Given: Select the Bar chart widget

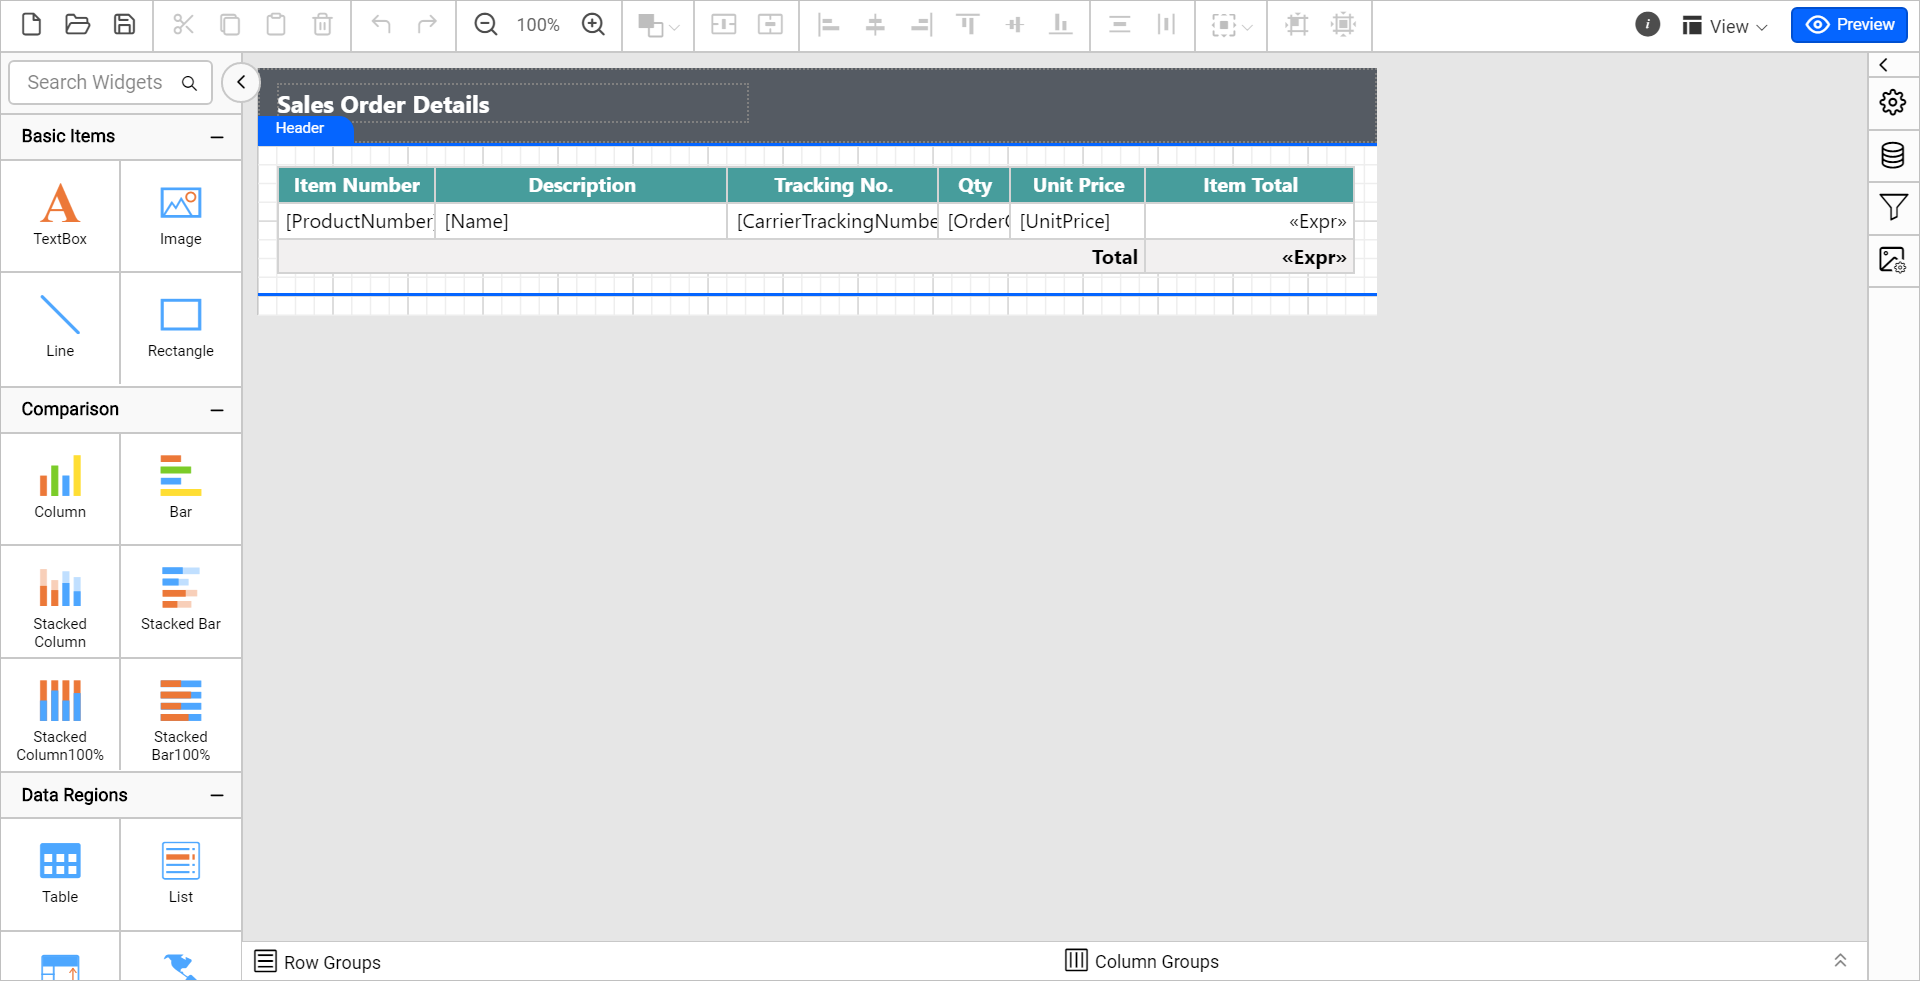Looking at the screenshot, I should (181, 489).
